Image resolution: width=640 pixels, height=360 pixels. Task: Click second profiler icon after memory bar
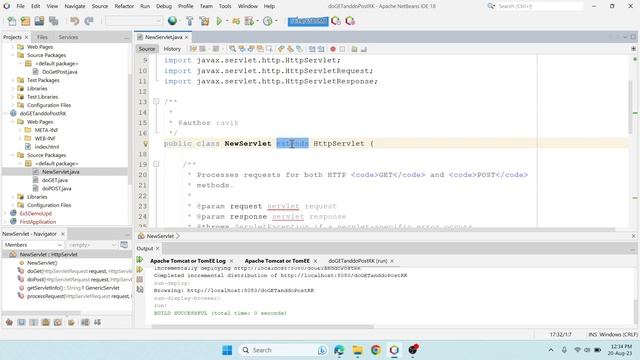pos(350,21)
